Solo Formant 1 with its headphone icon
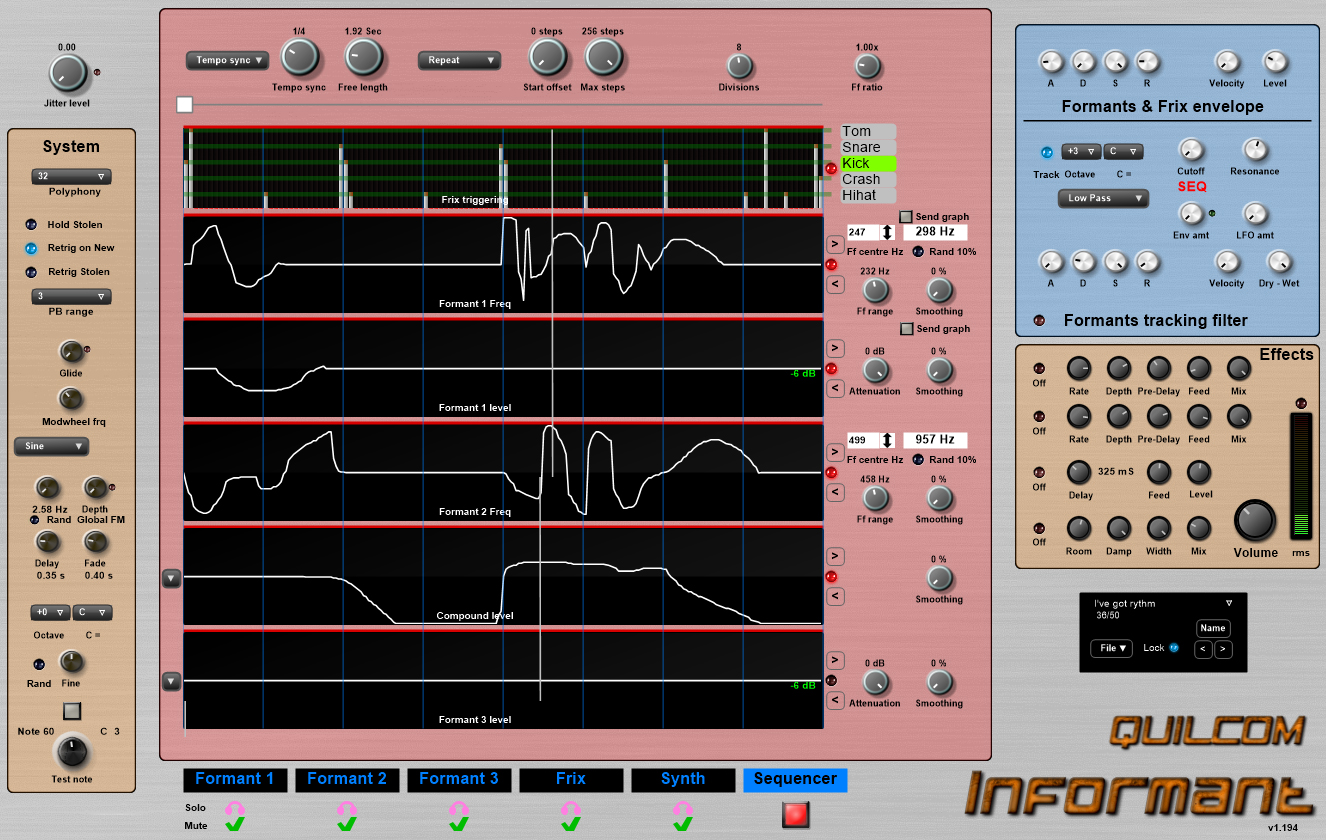This screenshot has height=840, width=1326. (x=234, y=808)
